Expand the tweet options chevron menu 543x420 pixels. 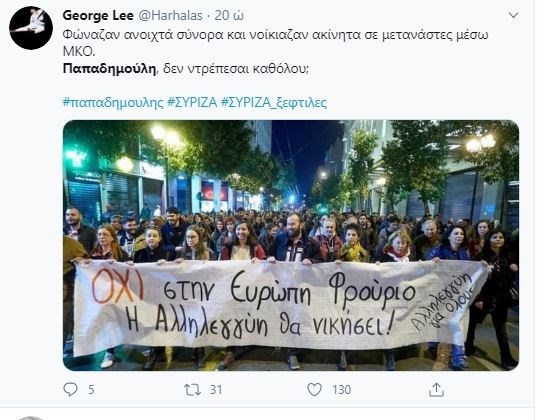point(513,15)
